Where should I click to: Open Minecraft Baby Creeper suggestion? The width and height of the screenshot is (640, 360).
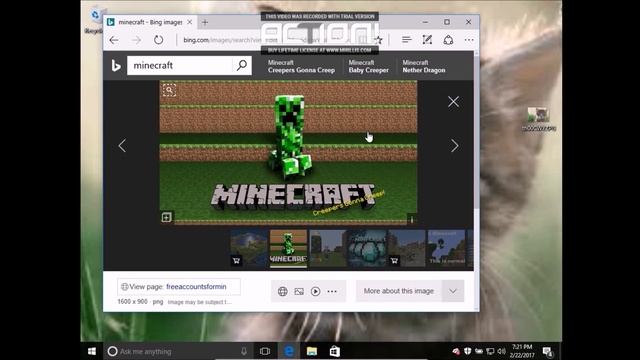tap(369, 67)
